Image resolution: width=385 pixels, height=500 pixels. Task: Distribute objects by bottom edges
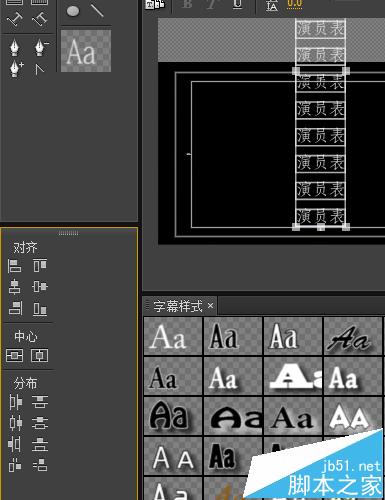click(x=40, y=445)
